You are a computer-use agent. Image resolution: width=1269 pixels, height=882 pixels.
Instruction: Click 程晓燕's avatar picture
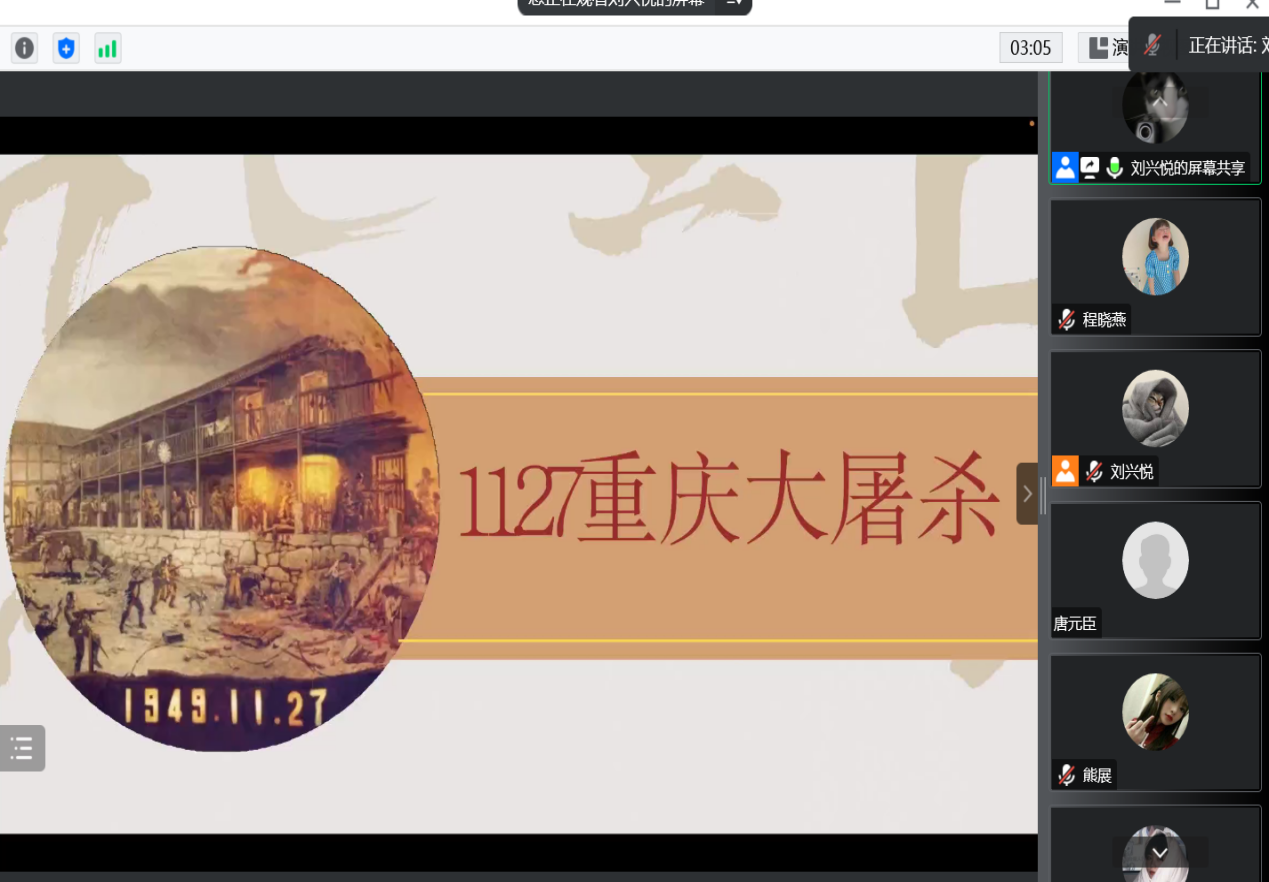click(x=1155, y=257)
